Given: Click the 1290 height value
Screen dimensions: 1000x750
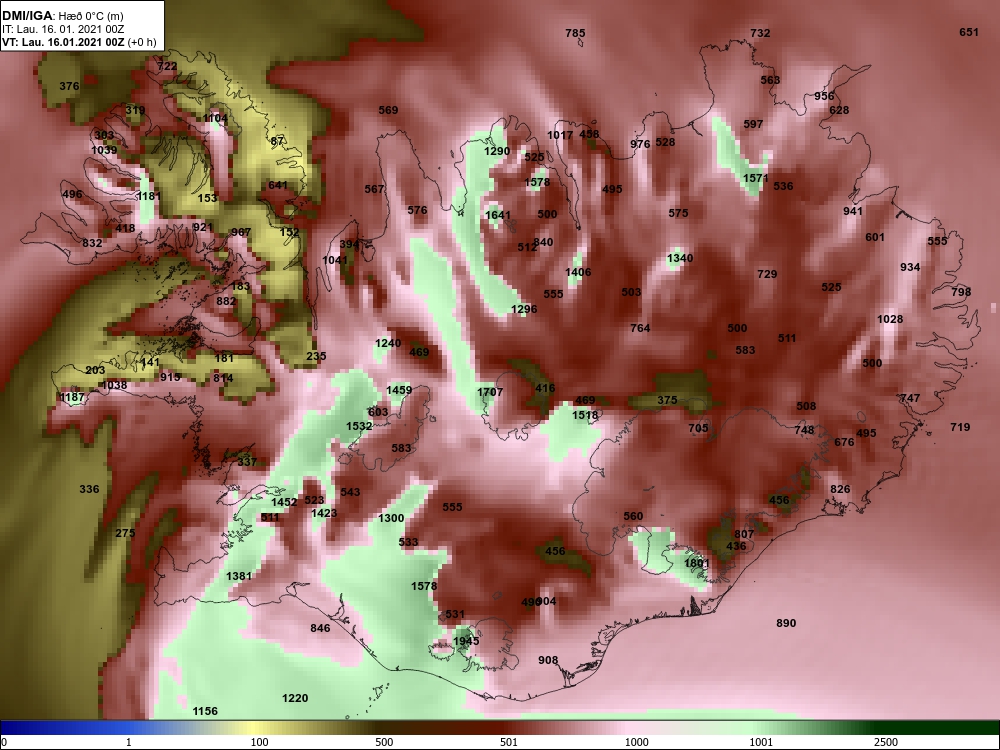Looking at the screenshot, I should 497,151.
